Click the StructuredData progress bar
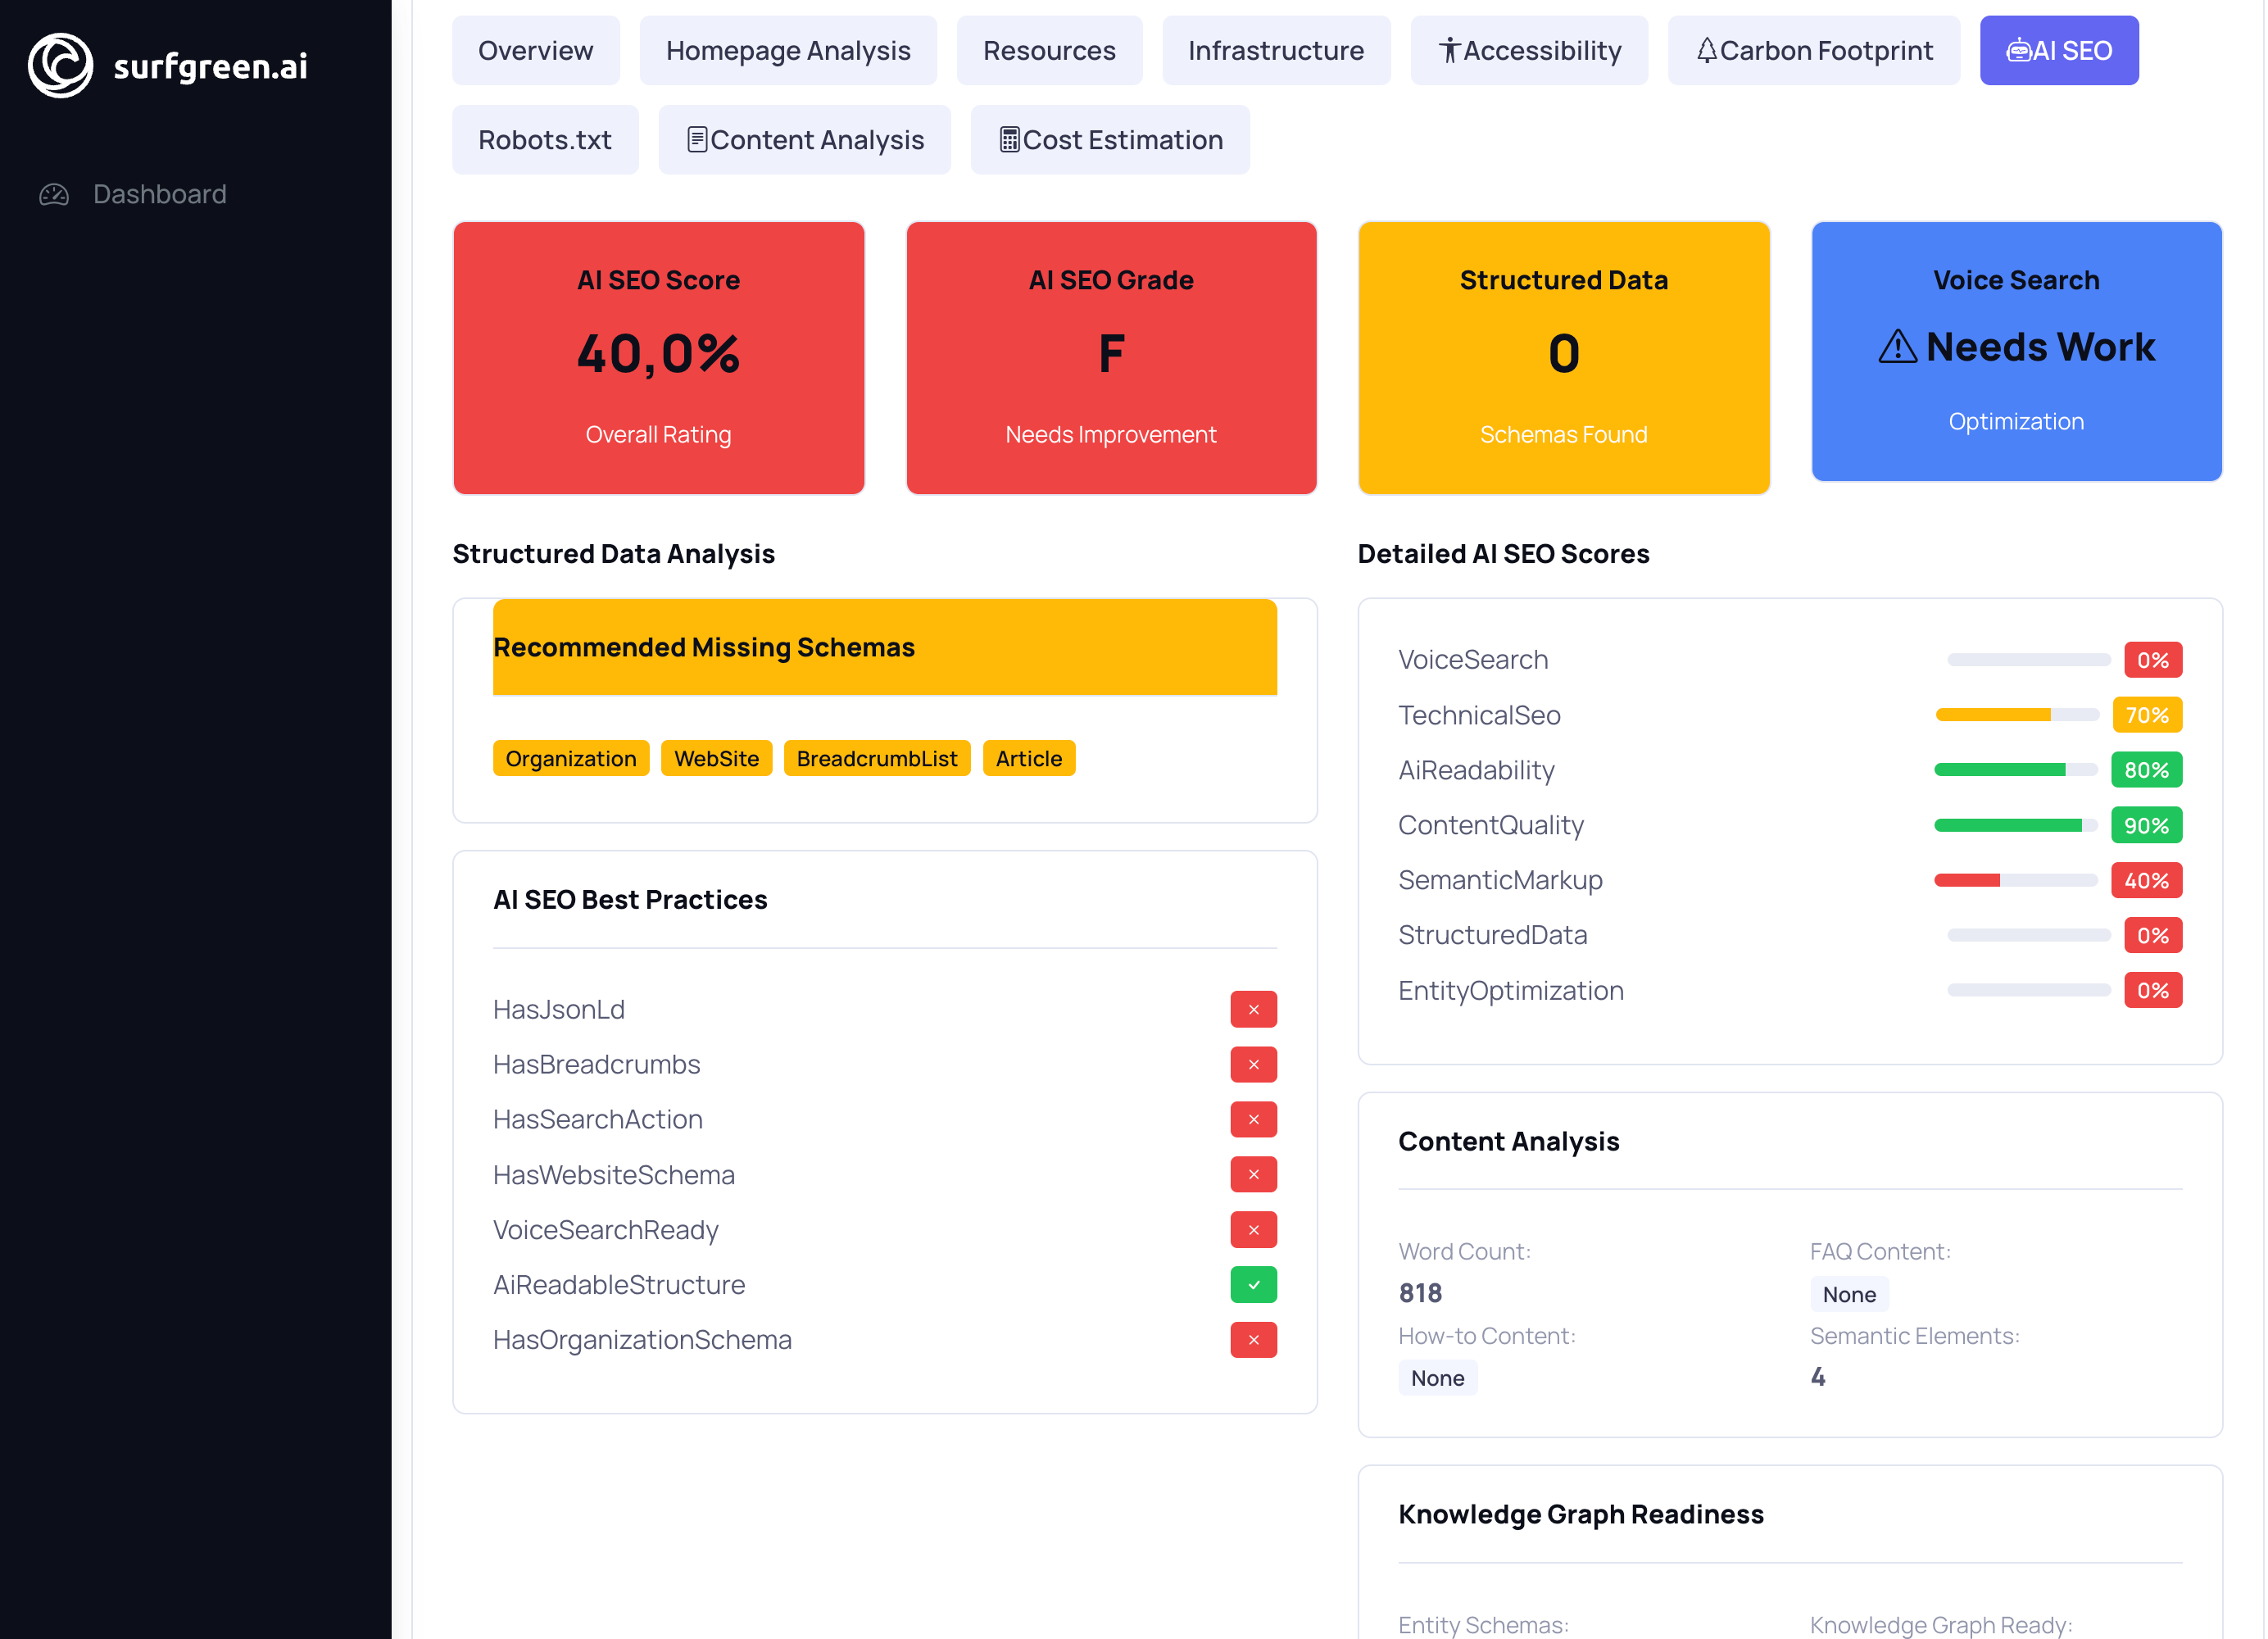The height and width of the screenshot is (1639, 2268). point(2029,935)
